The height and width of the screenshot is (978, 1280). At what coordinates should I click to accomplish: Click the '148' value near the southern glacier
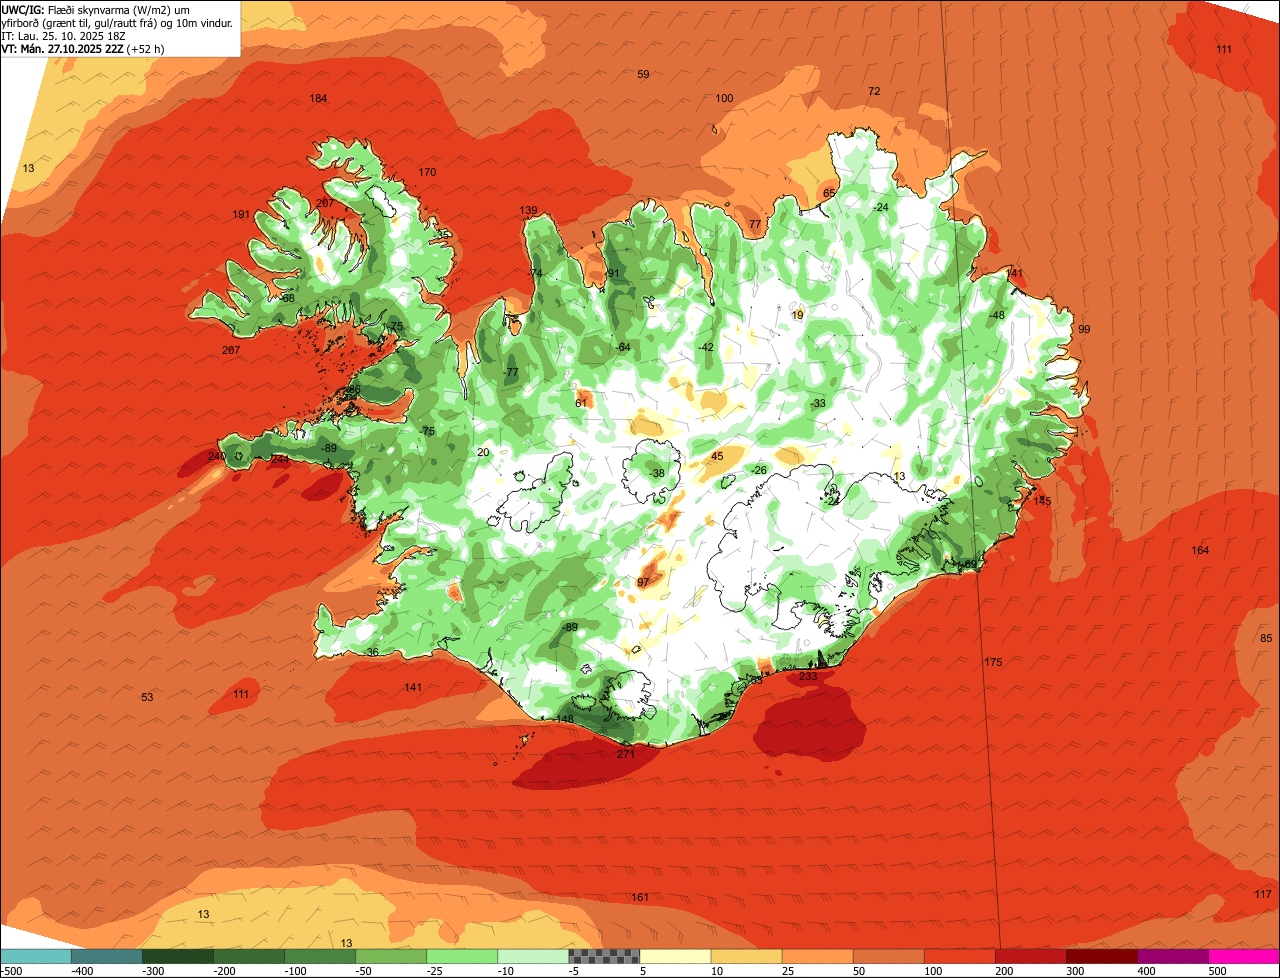click(565, 719)
